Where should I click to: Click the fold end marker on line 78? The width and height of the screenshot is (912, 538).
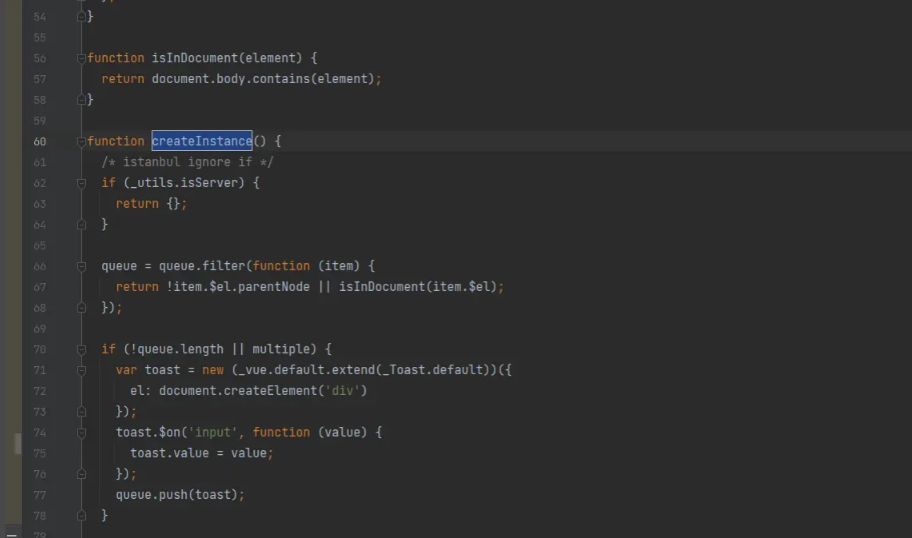tap(82, 515)
